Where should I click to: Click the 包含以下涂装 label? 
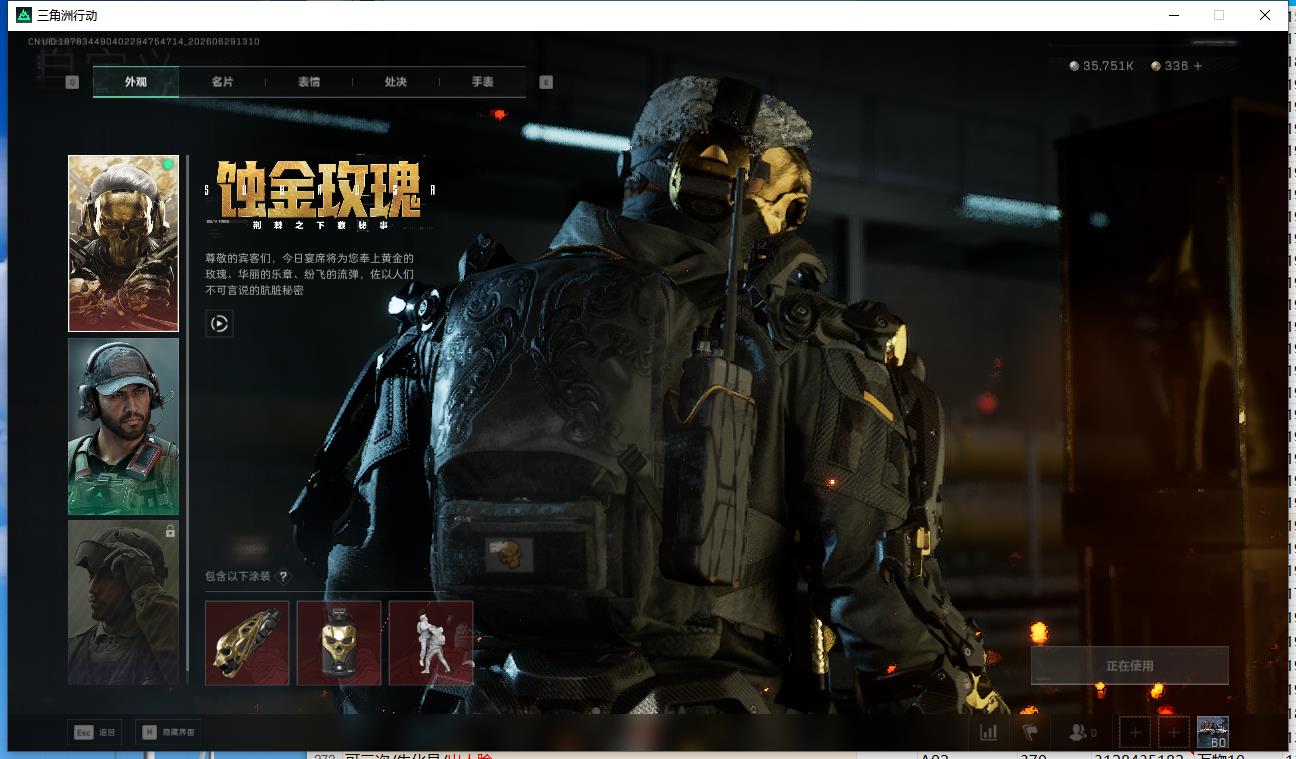coord(238,576)
